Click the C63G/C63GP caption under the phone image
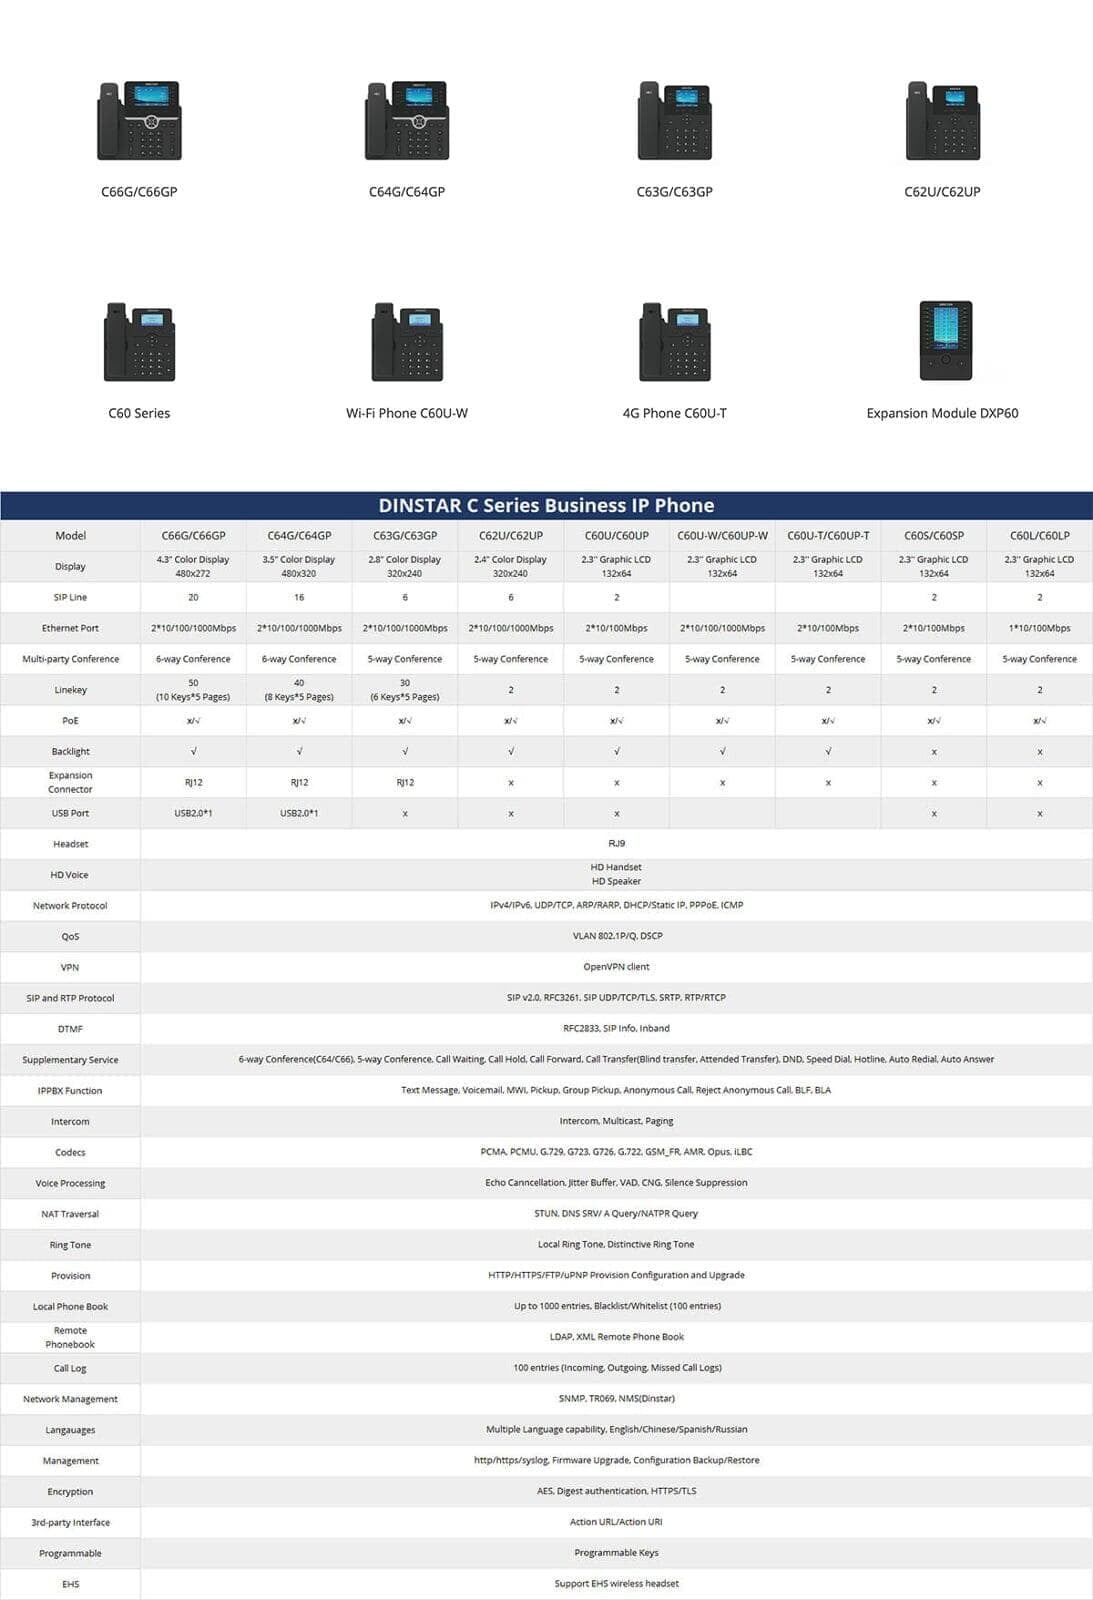The width and height of the screenshot is (1093, 1600). (675, 192)
